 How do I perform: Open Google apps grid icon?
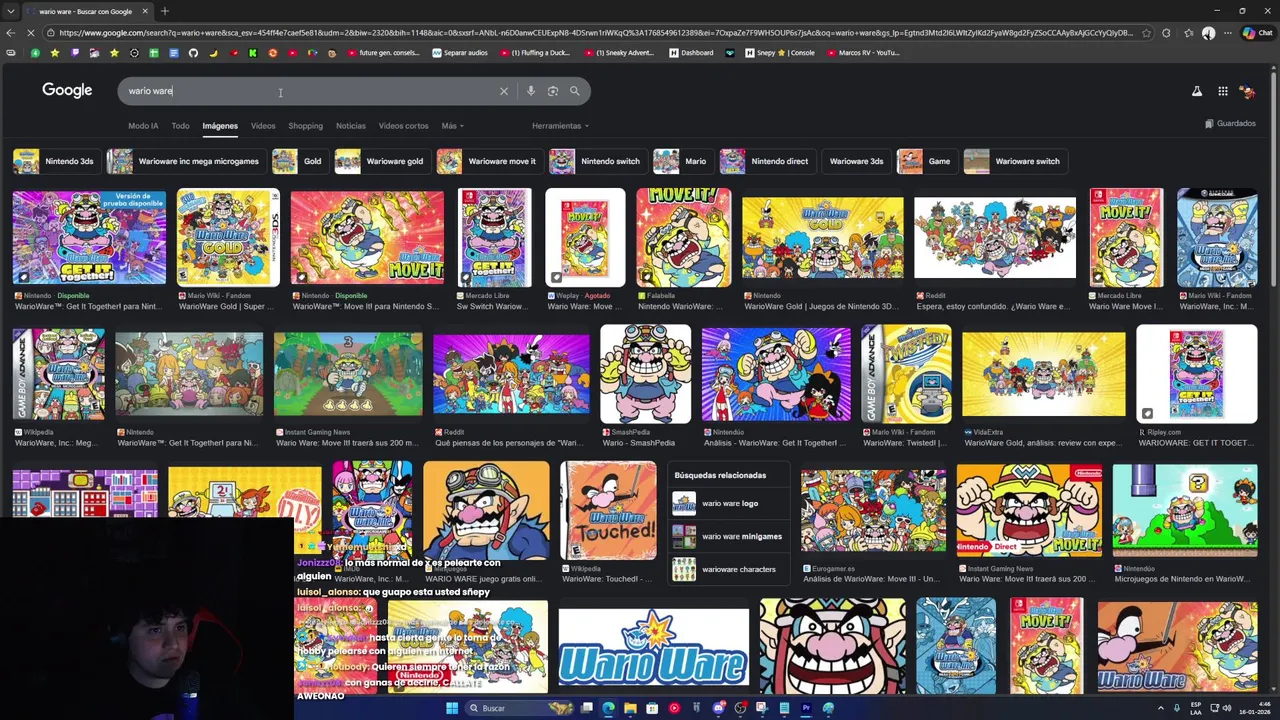click(x=1223, y=91)
